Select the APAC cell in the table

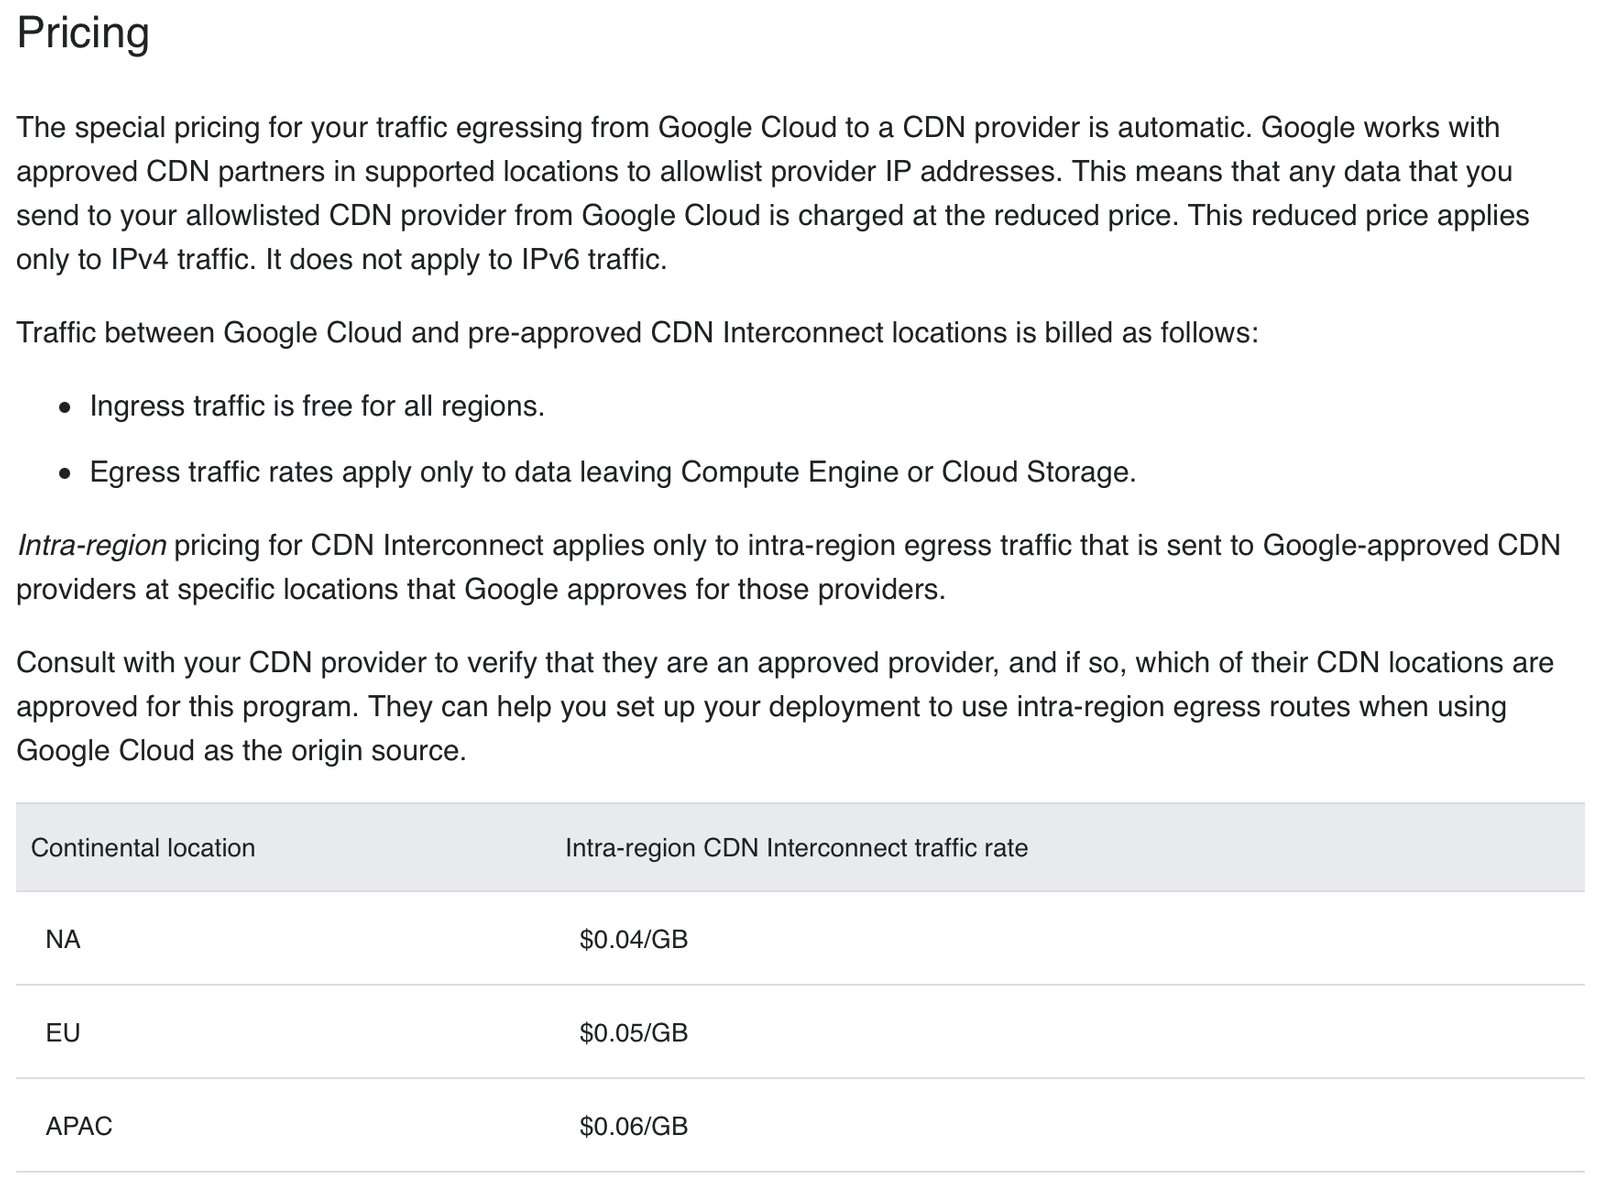pos(79,1126)
